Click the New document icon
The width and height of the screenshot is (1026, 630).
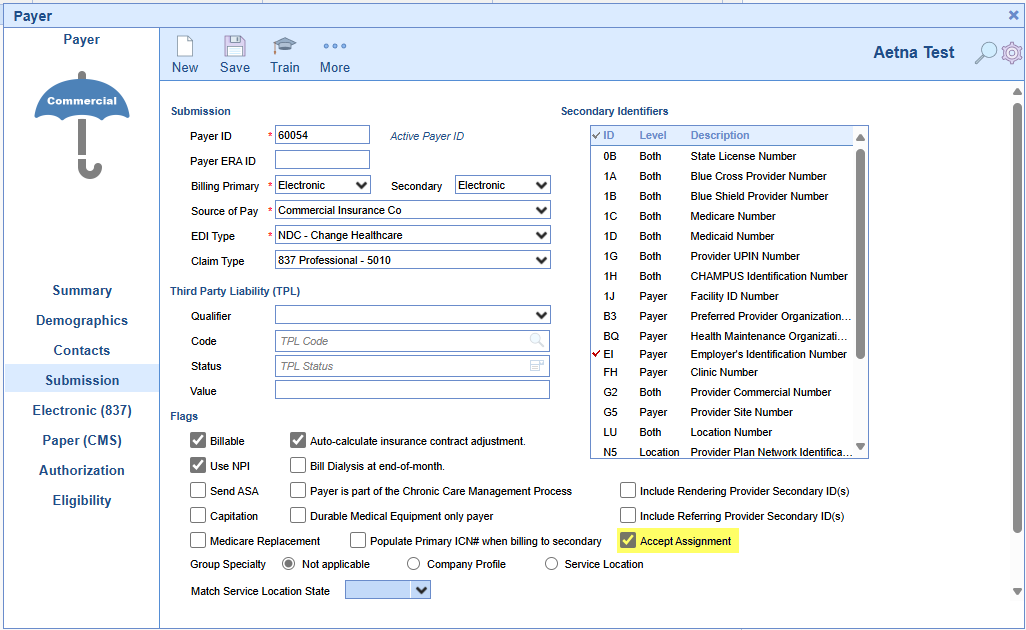pyautogui.click(x=185, y=47)
